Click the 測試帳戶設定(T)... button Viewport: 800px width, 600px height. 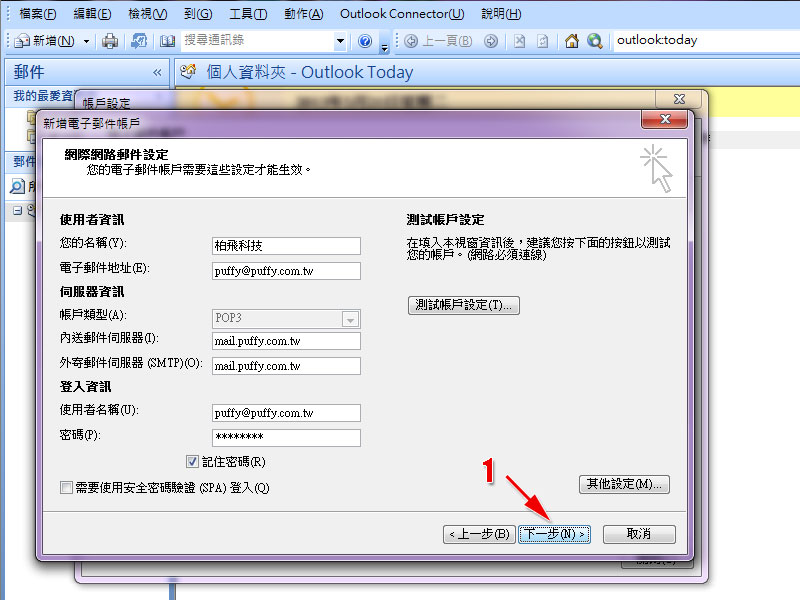(x=464, y=305)
